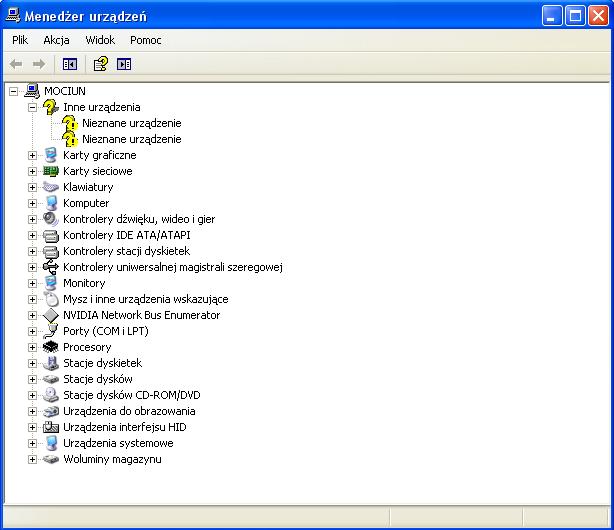Click the MOCIUN computer icon
Image resolution: width=614 pixels, height=530 pixels.
(32, 91)
